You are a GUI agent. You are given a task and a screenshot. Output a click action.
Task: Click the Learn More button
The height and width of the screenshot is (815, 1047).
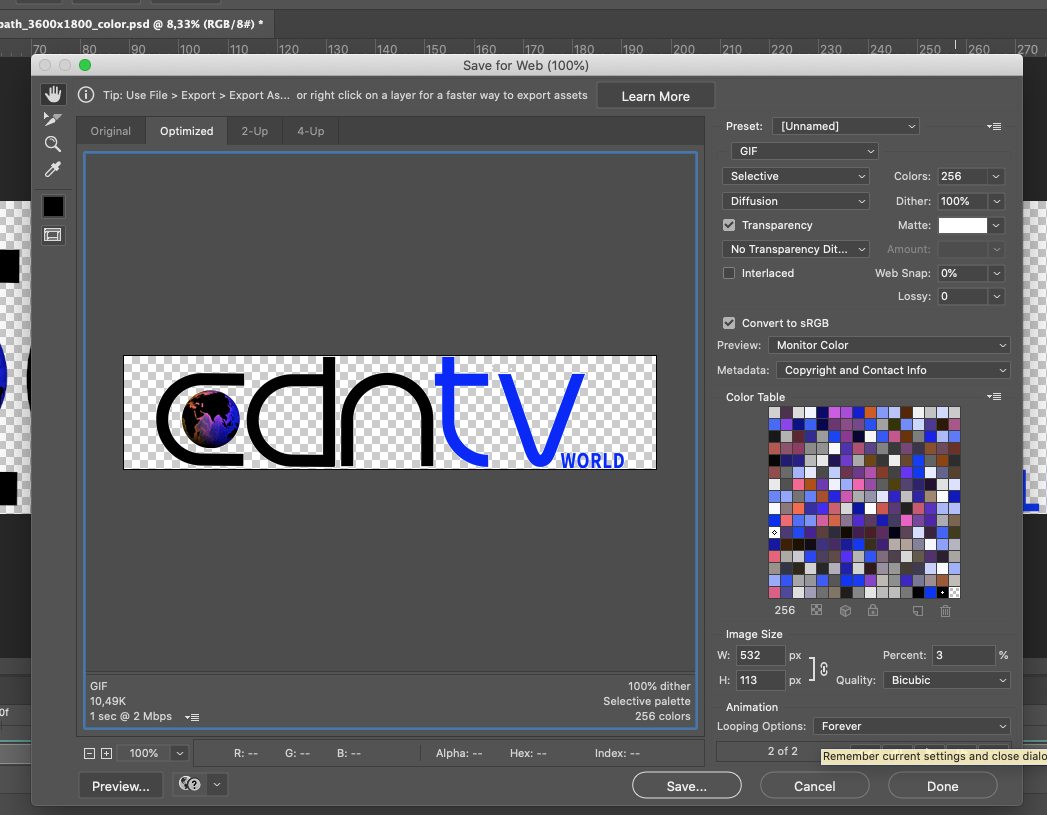tap(656, 96)
